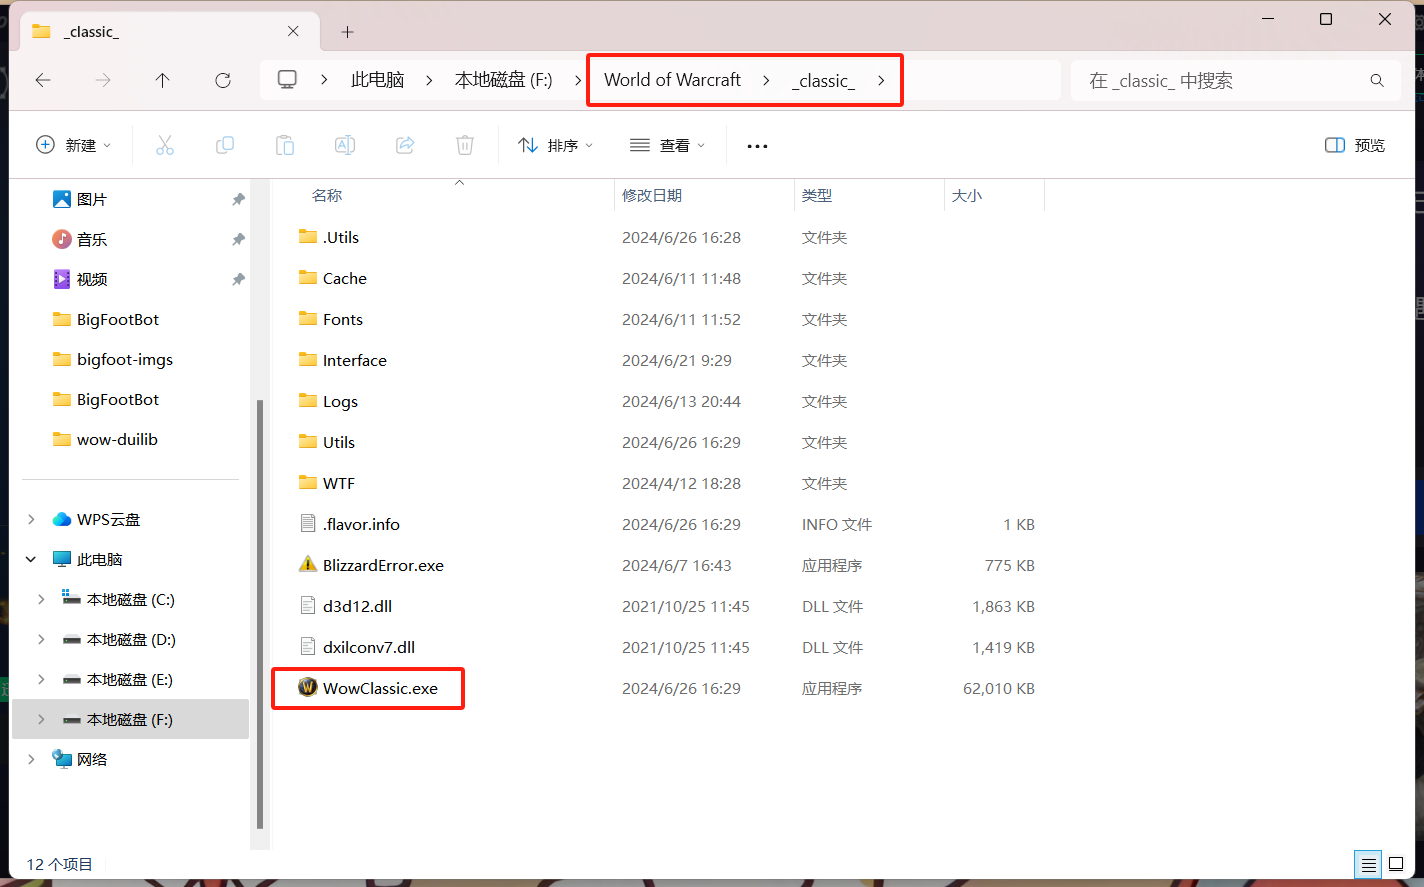
Task: Click 本地磁盘 (F:) breadcrumb in address bar
Action: pyautogui.click(x=504, y=80)
